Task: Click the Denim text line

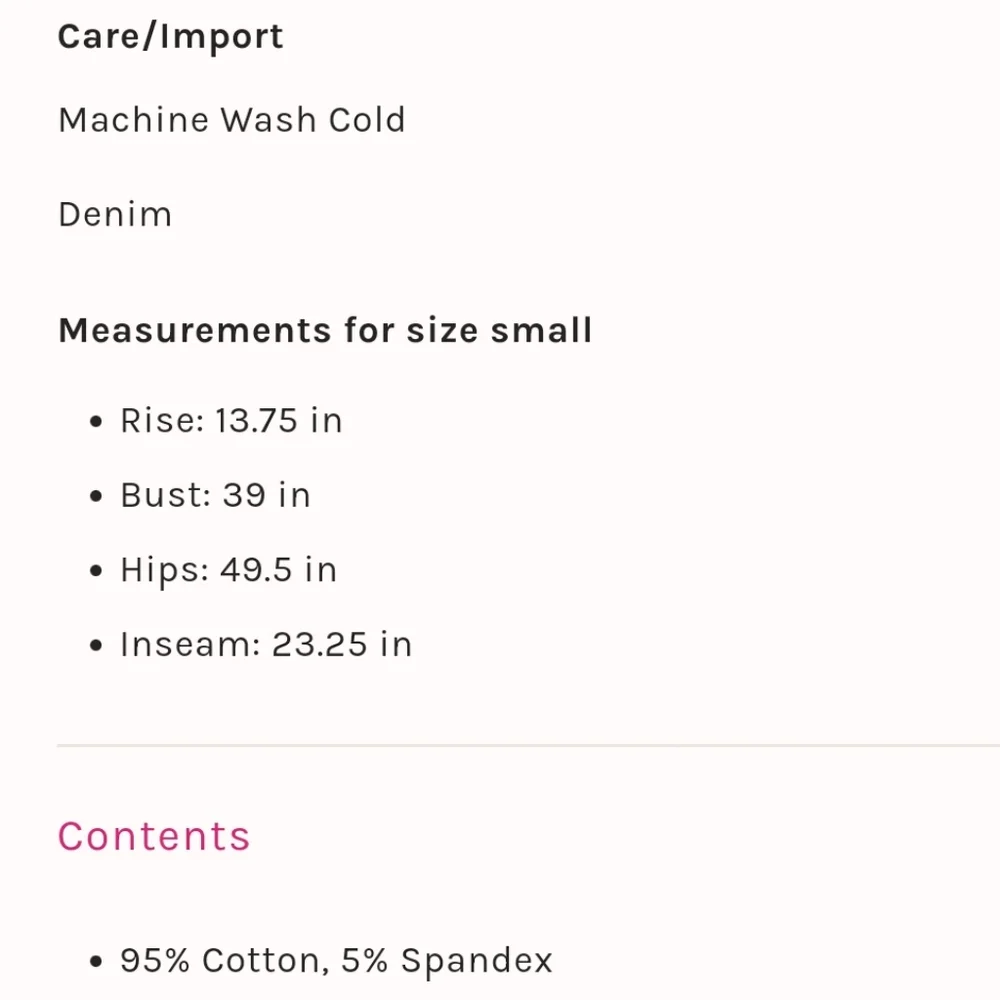Action: pos(115,215)
